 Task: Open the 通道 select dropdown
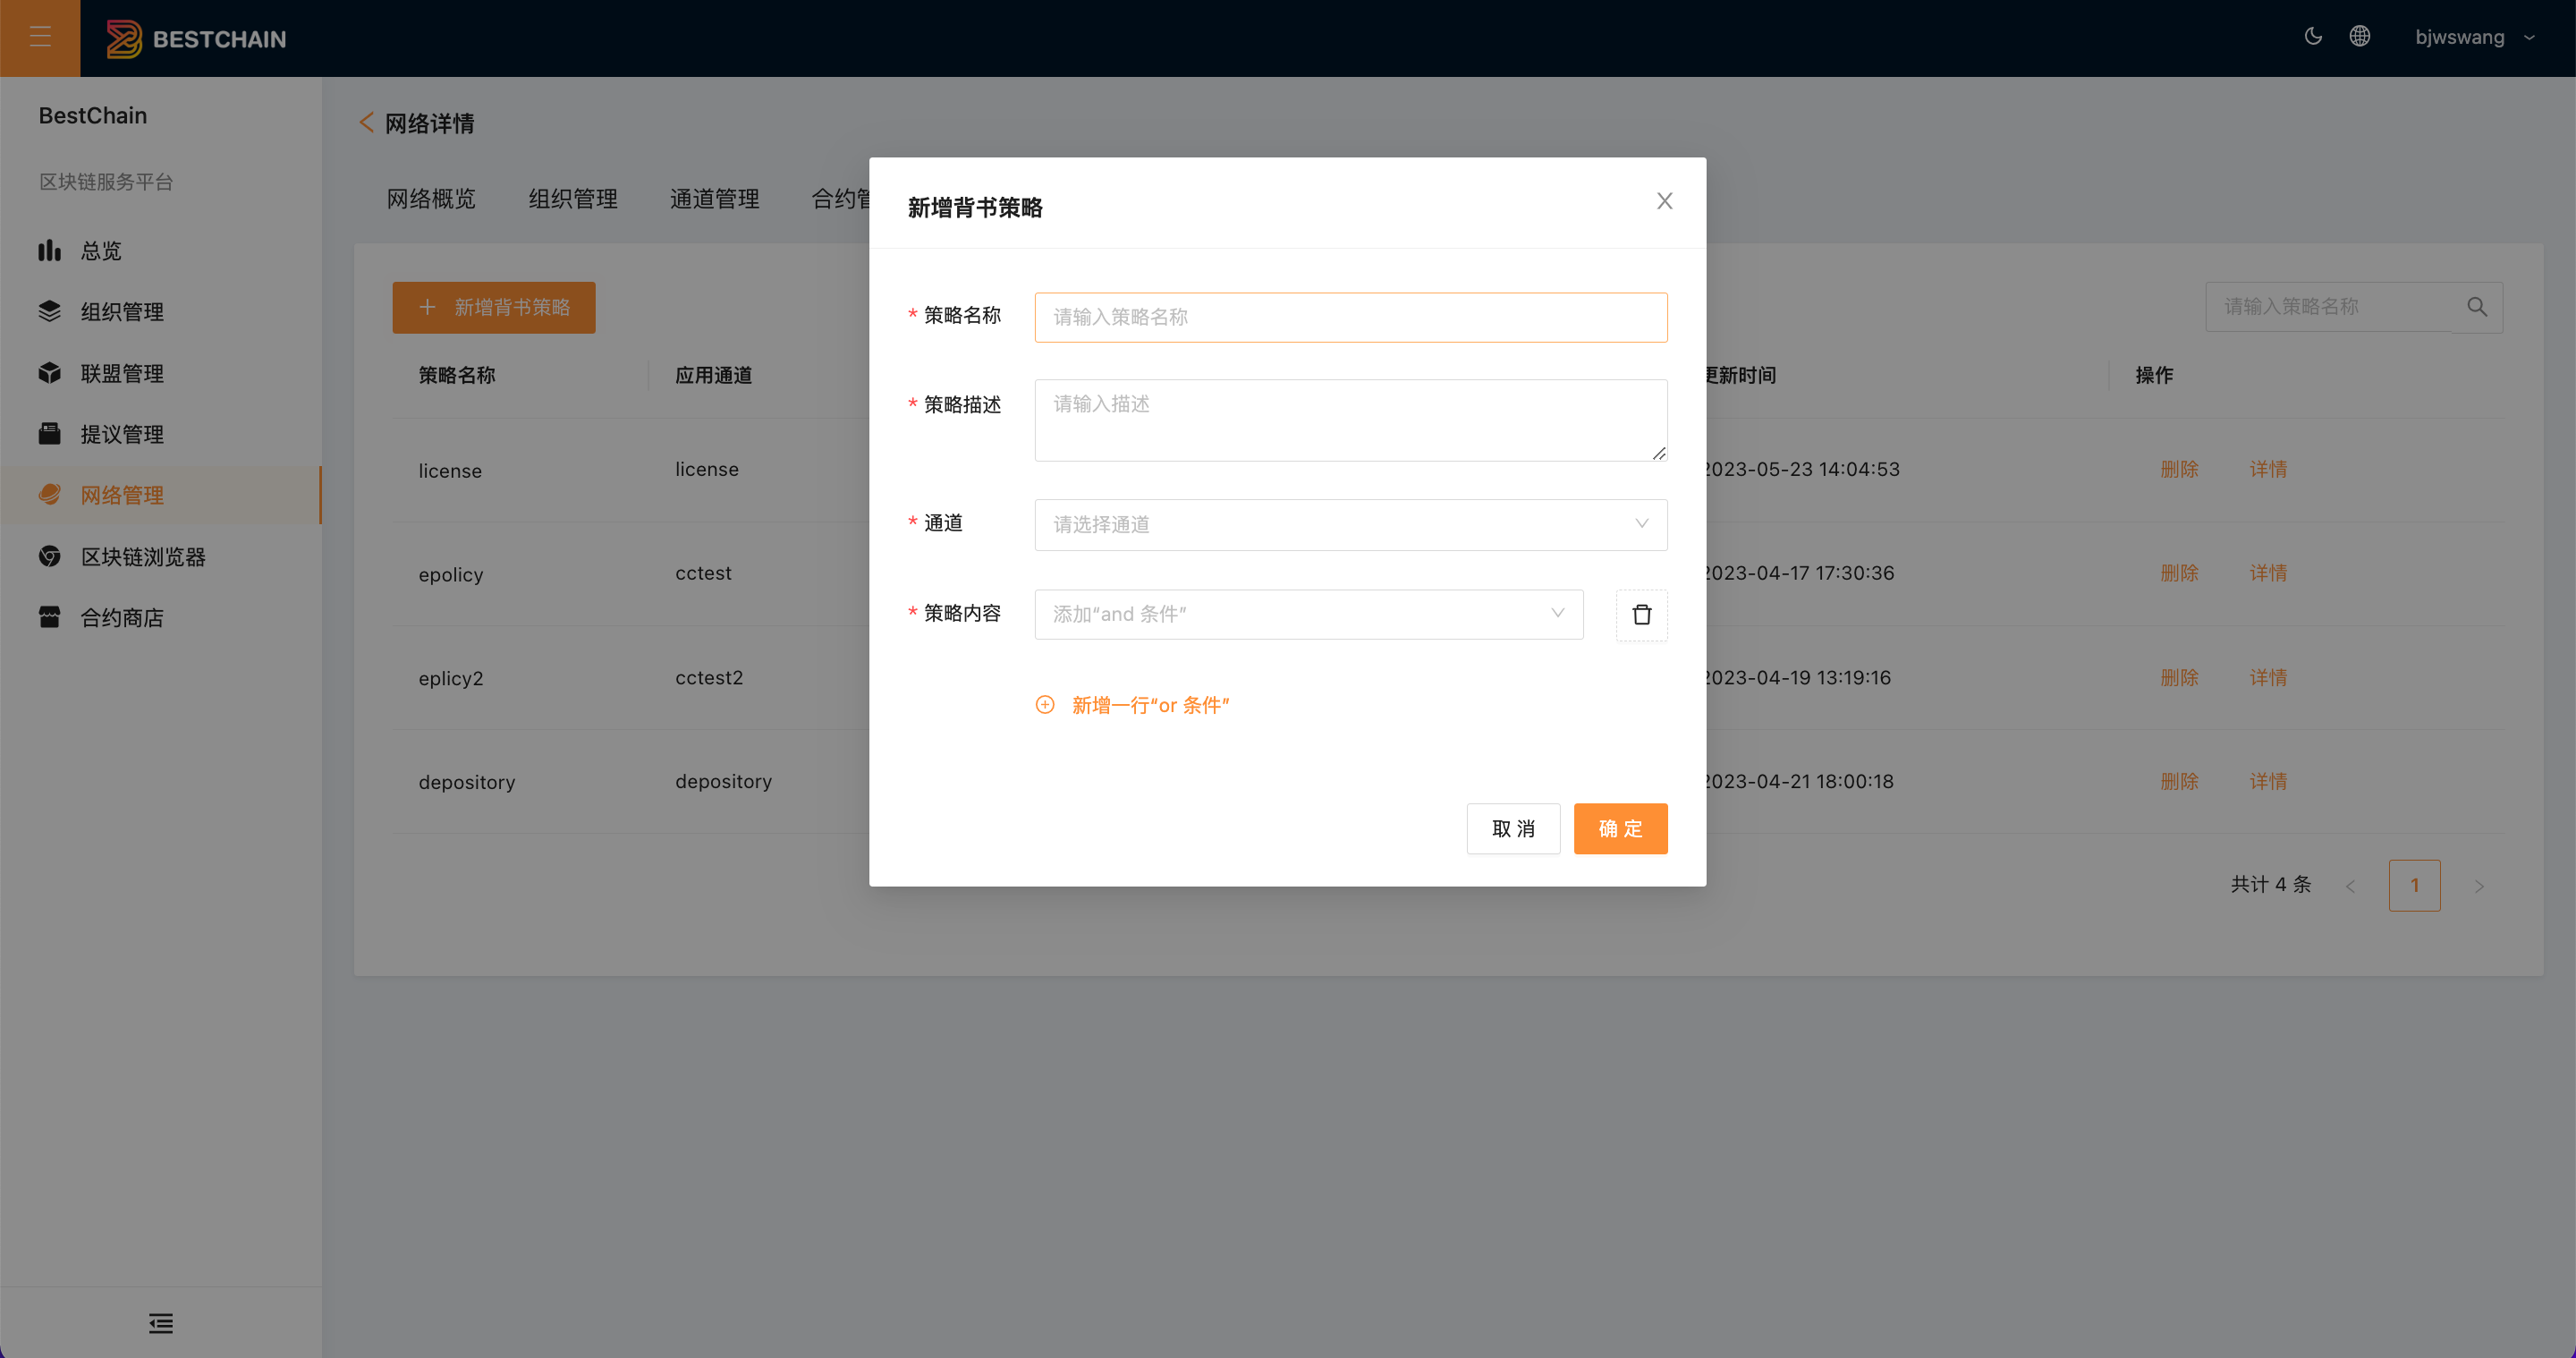click(x=1351, y=524)
